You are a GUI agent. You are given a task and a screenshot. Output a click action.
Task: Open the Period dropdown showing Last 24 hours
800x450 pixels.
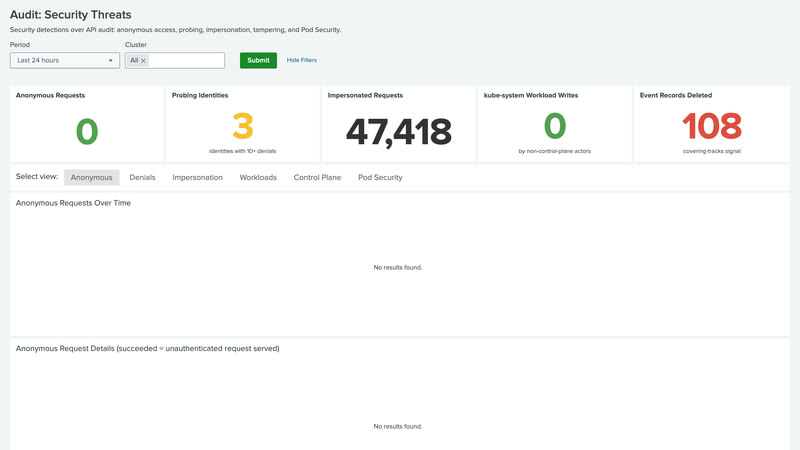[65, 60]
